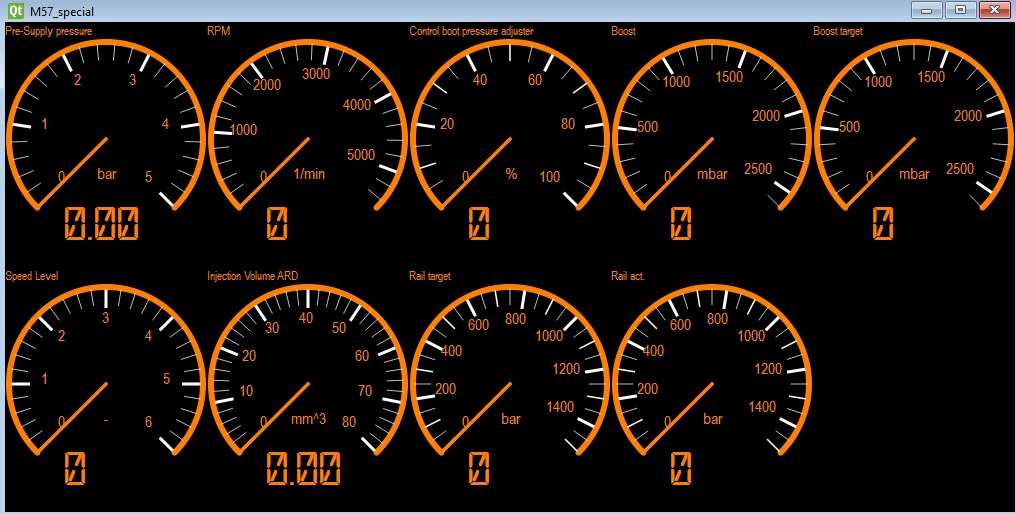Image resolution: width=1016 pixels, height=513 pixels.
Task: Click the Qt icon in the title bar
Action: [x=14, y=11]
